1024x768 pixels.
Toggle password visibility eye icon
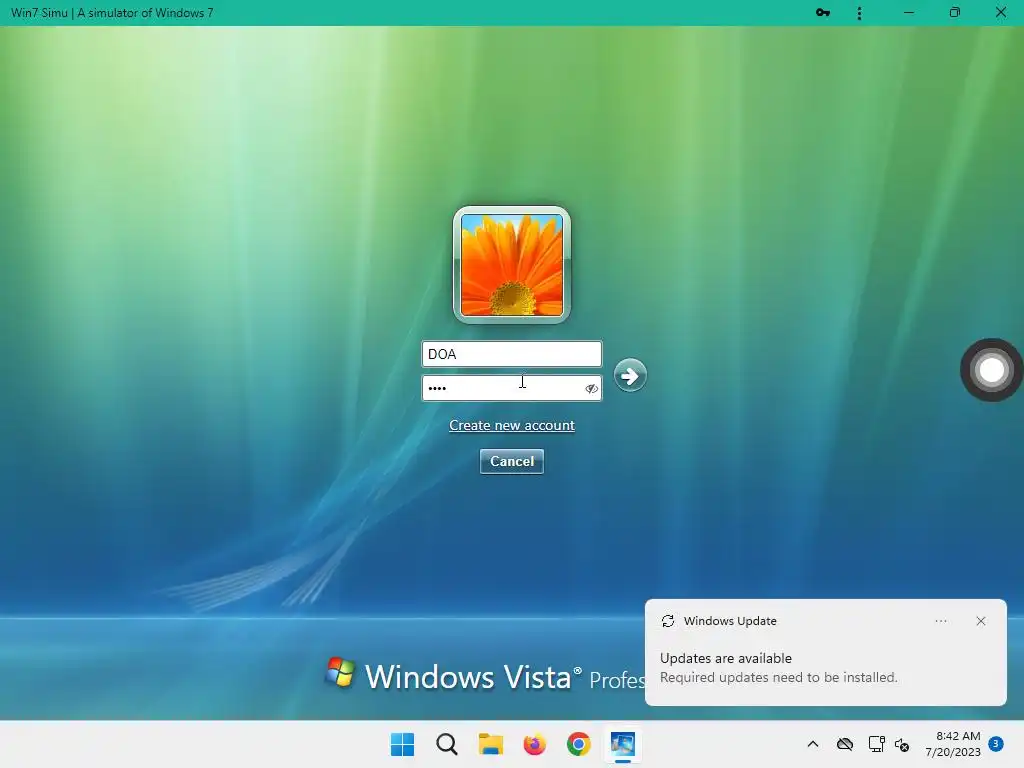pos(592,389)
